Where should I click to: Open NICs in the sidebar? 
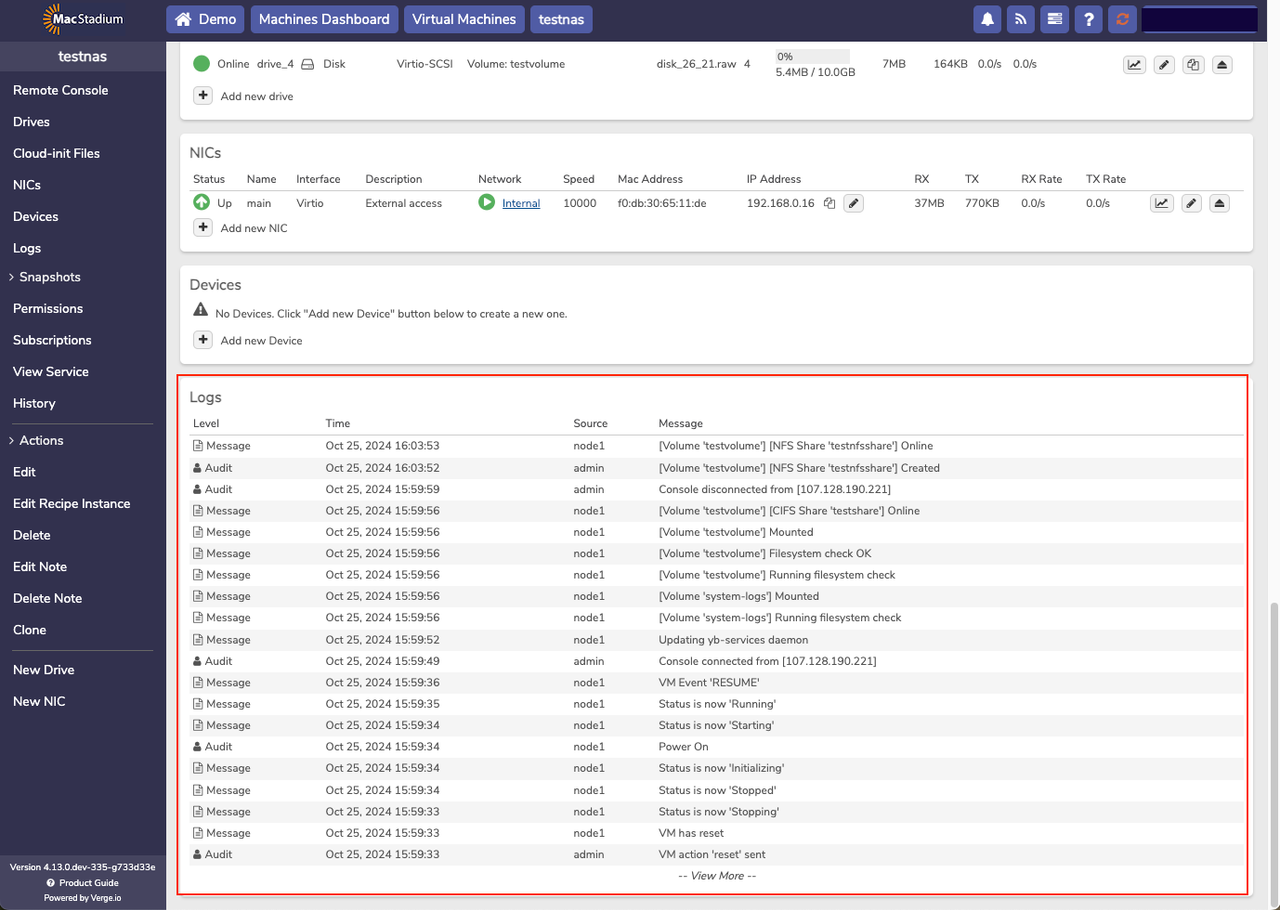pyautogui.click(x=27, y=185)
